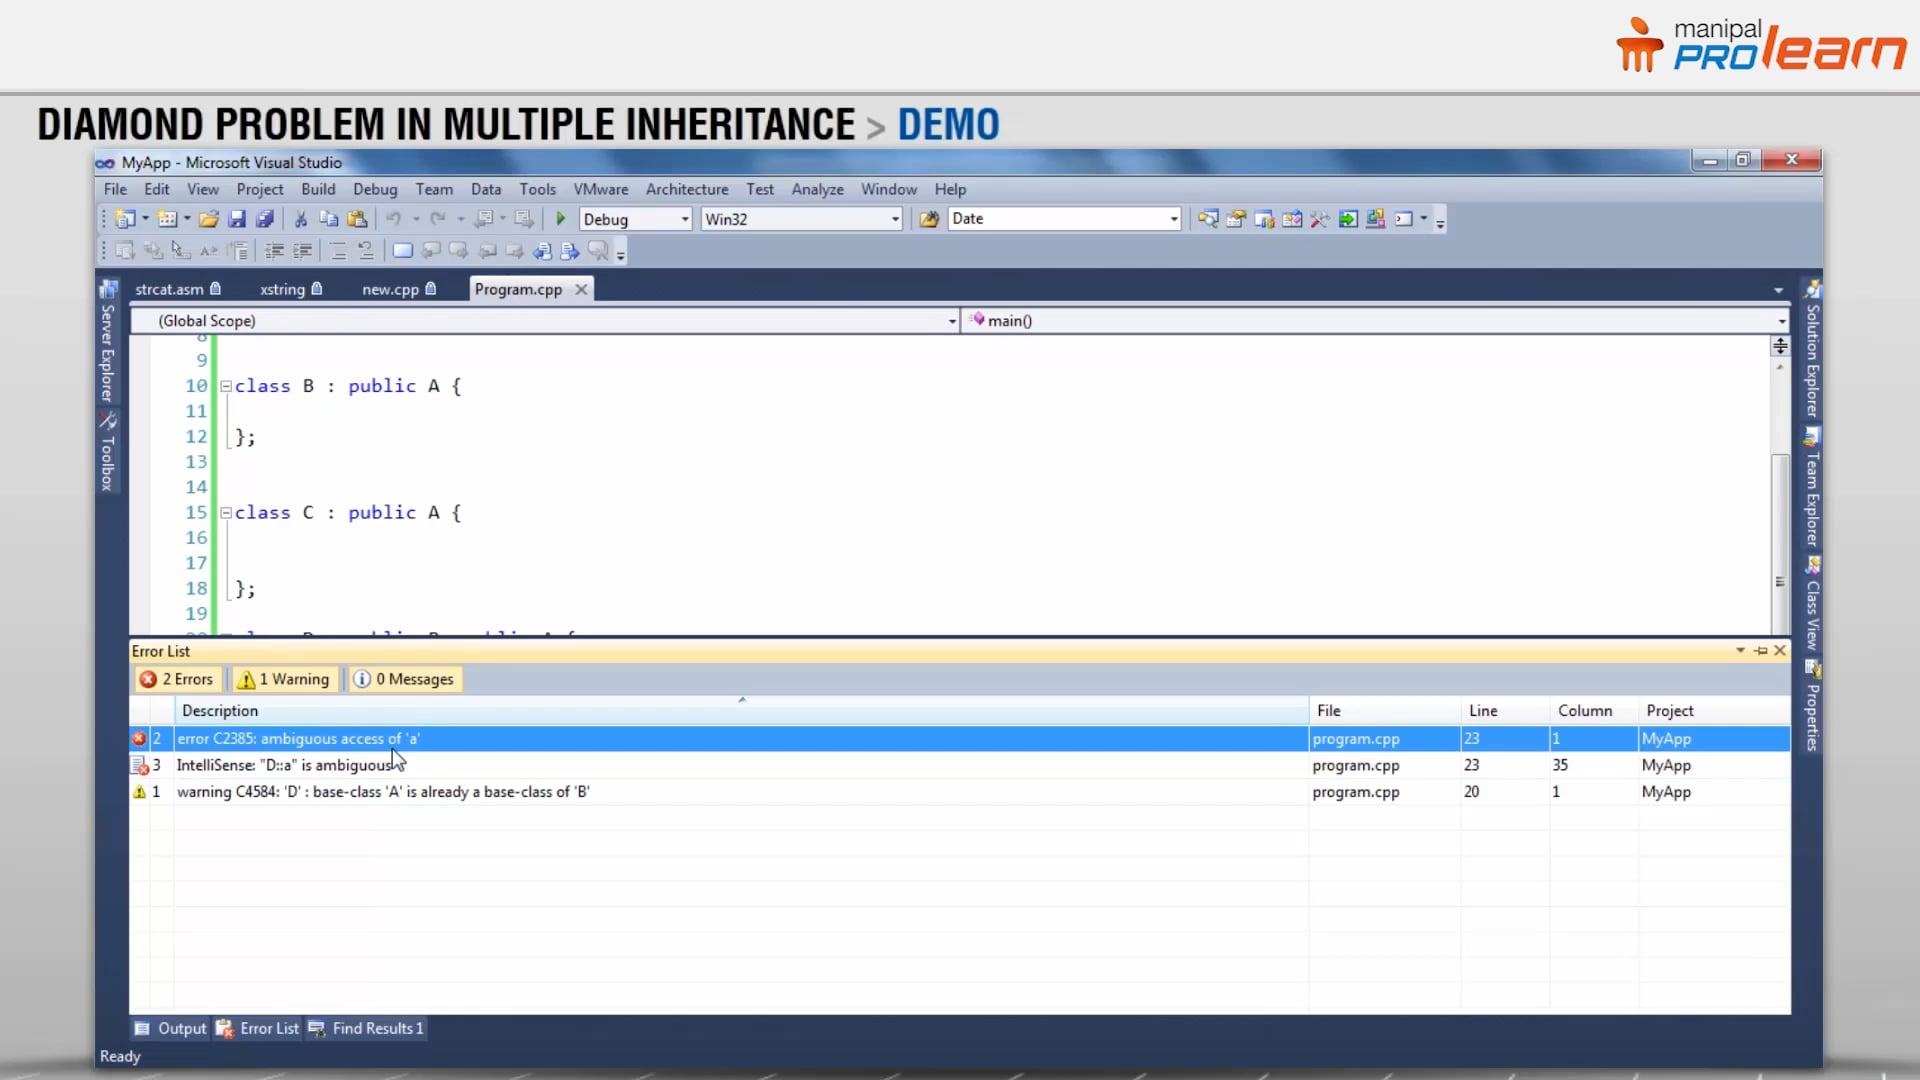
Task: Expand the Win32 platform dropdown
Action: 893,219
